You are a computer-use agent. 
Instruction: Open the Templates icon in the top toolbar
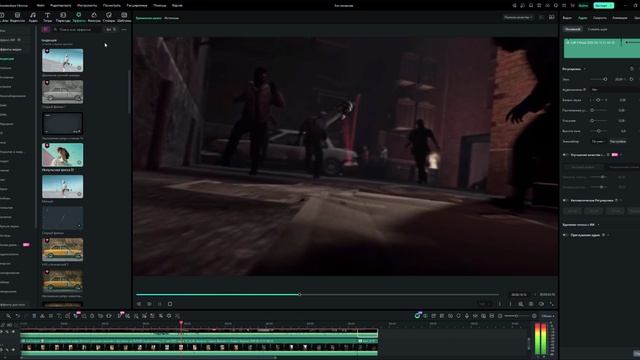pyautogui.click(x=124, y=17)
